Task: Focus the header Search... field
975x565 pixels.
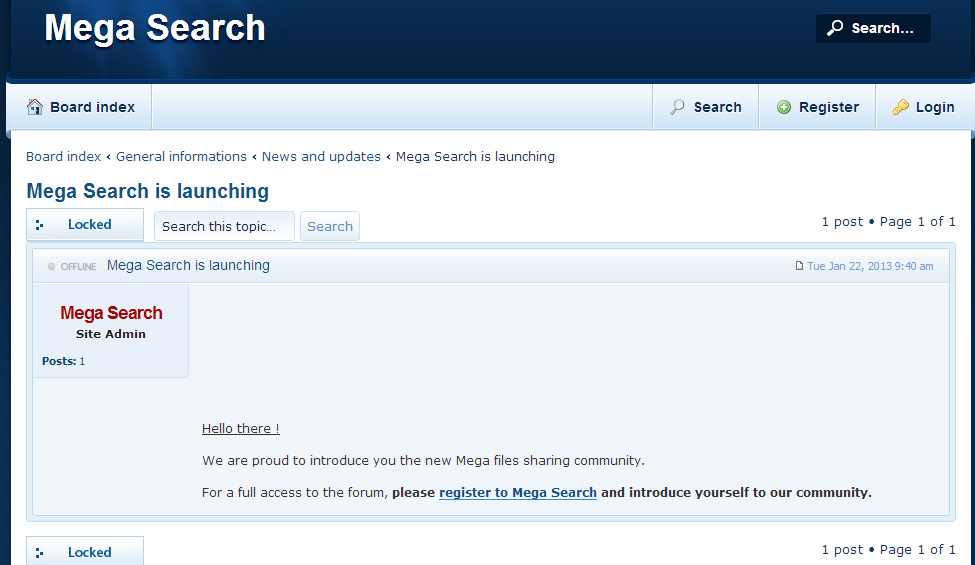Action: point(884,28)
